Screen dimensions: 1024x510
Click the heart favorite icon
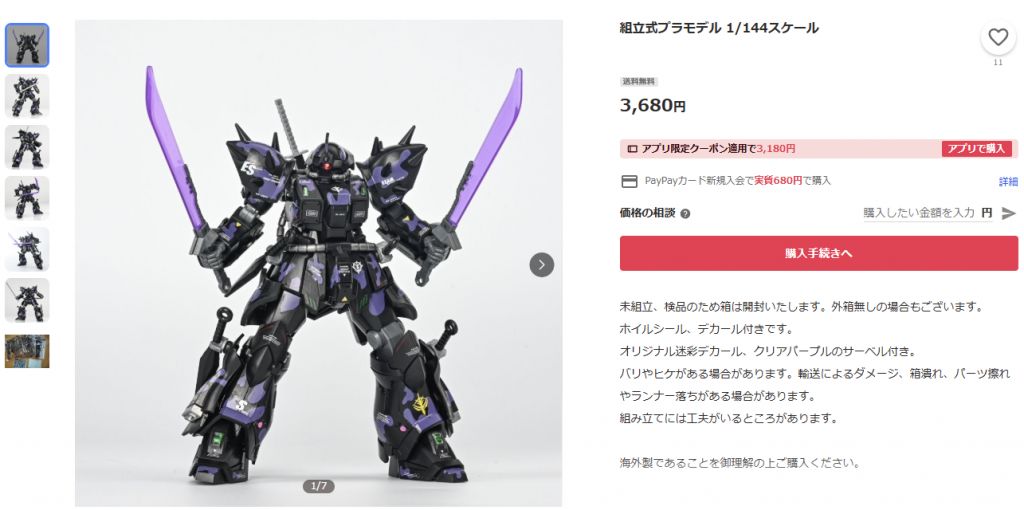(998, 38)
